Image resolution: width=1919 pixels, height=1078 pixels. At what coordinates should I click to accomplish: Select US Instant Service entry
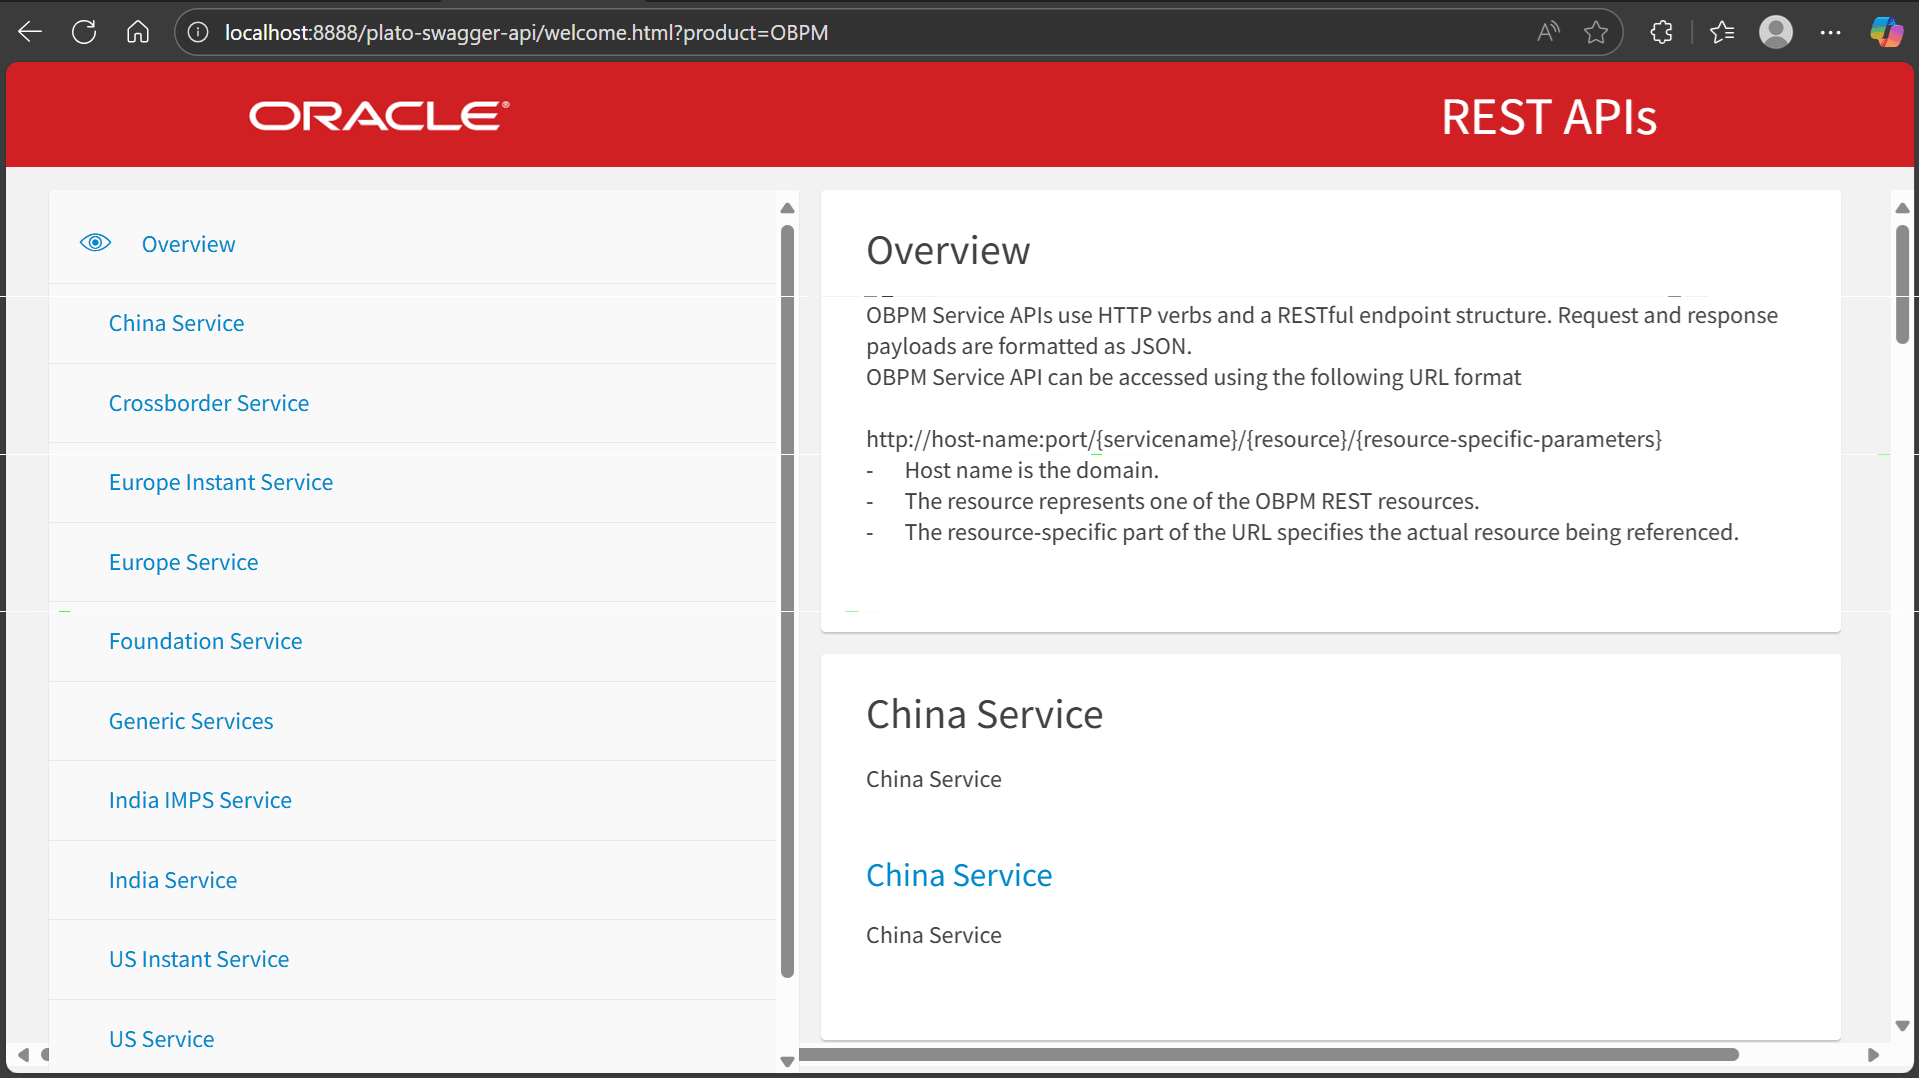[x=199, y=959]
